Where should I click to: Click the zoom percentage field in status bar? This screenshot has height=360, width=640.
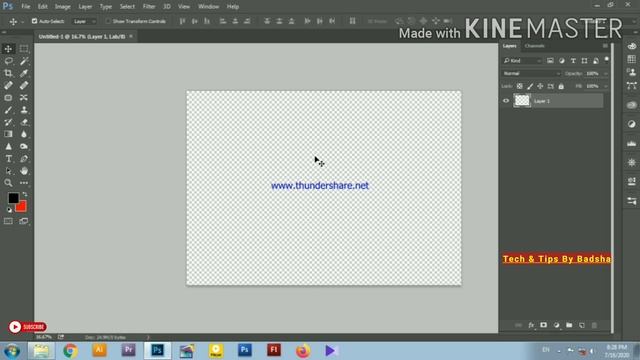tap(44, 337)
